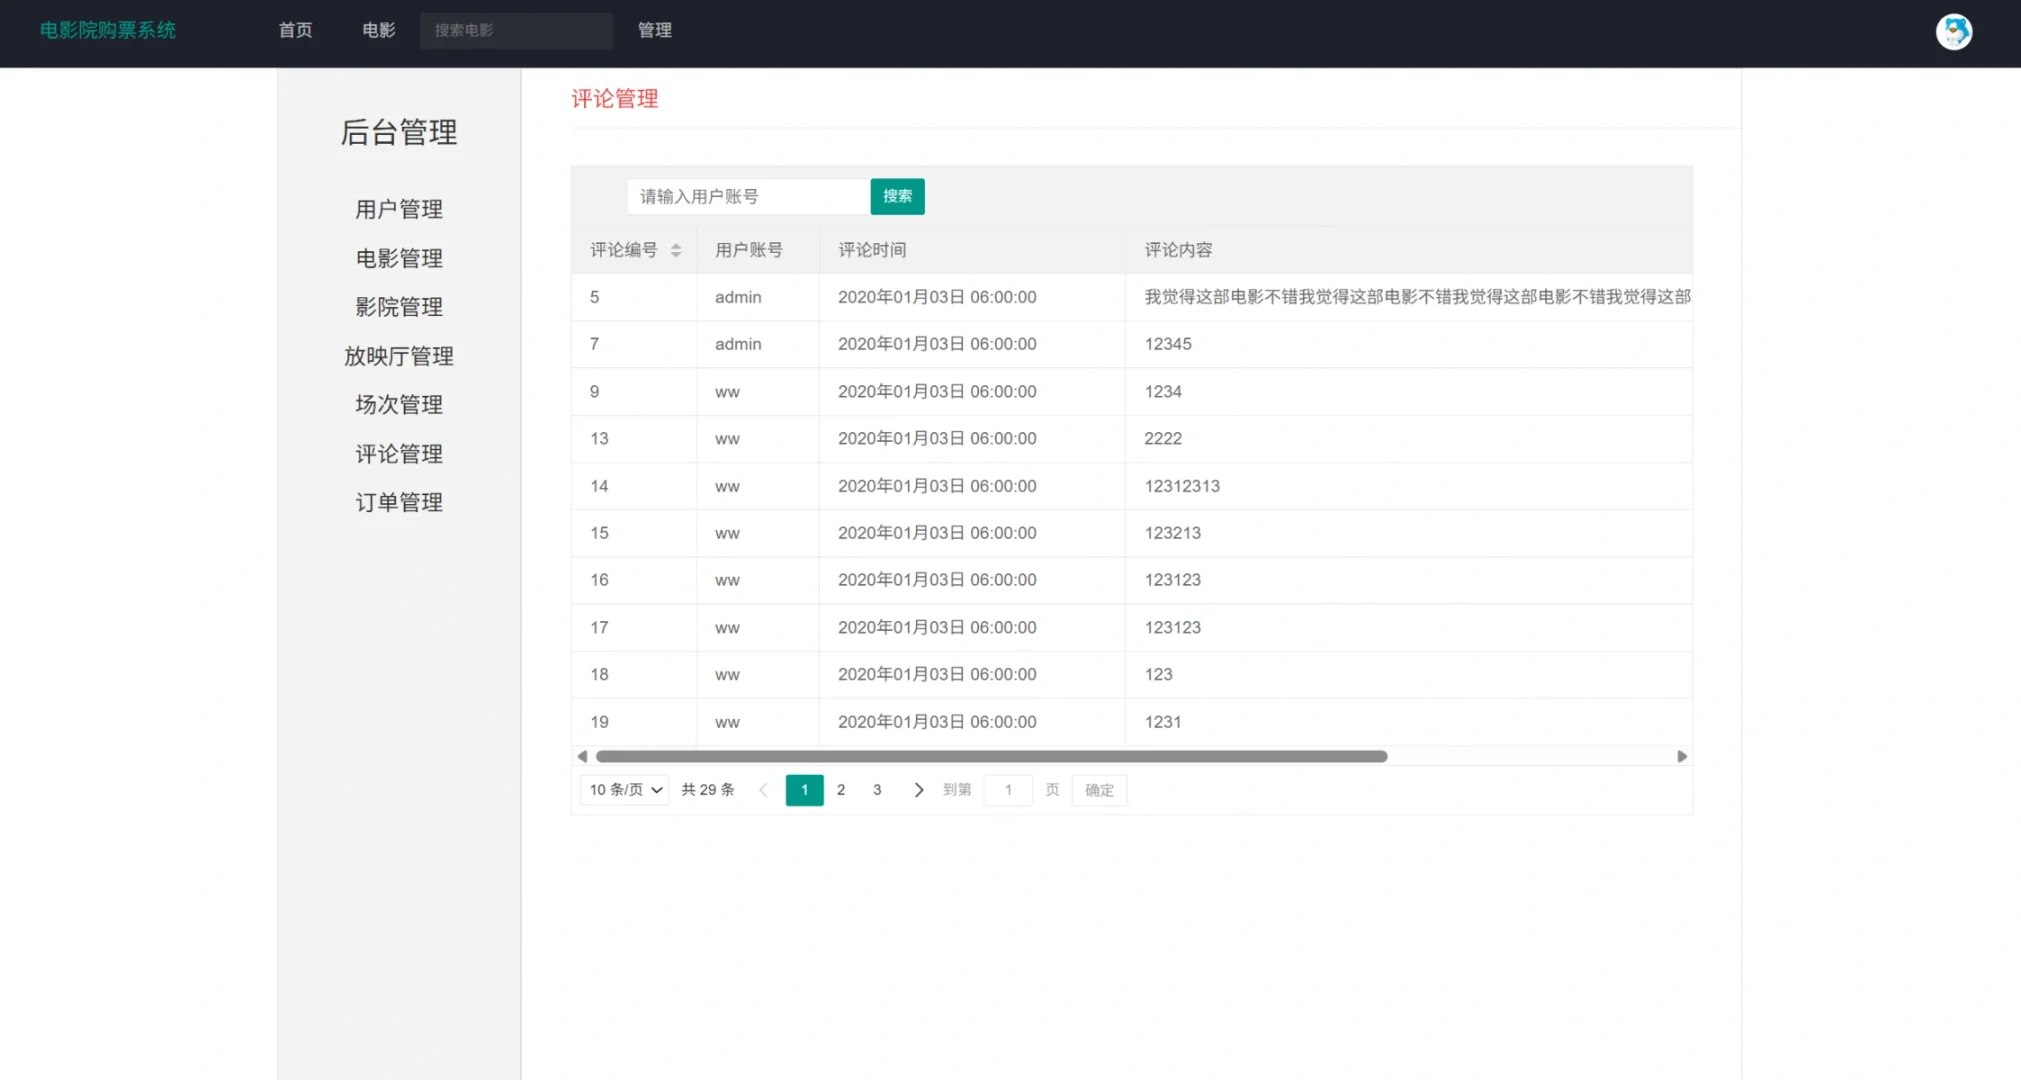Click ascending sort triangle on 评论编号

click(x=678, y=244)
